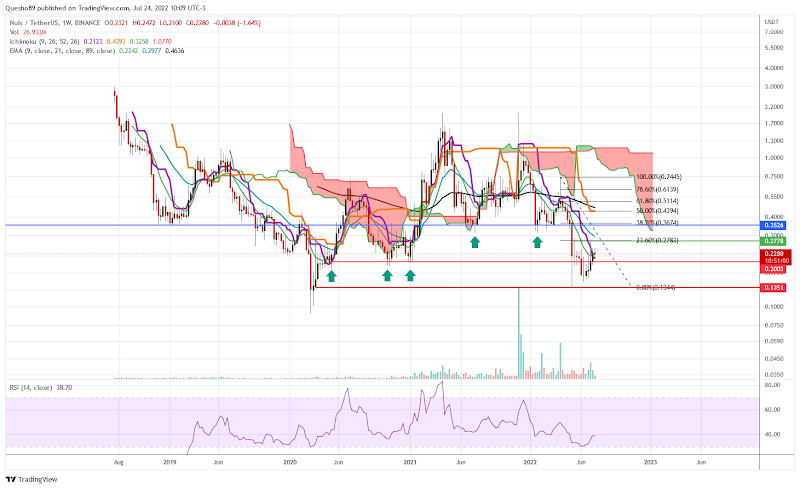Click the Ichimoku legend value 1.0770

click(162, 41)
